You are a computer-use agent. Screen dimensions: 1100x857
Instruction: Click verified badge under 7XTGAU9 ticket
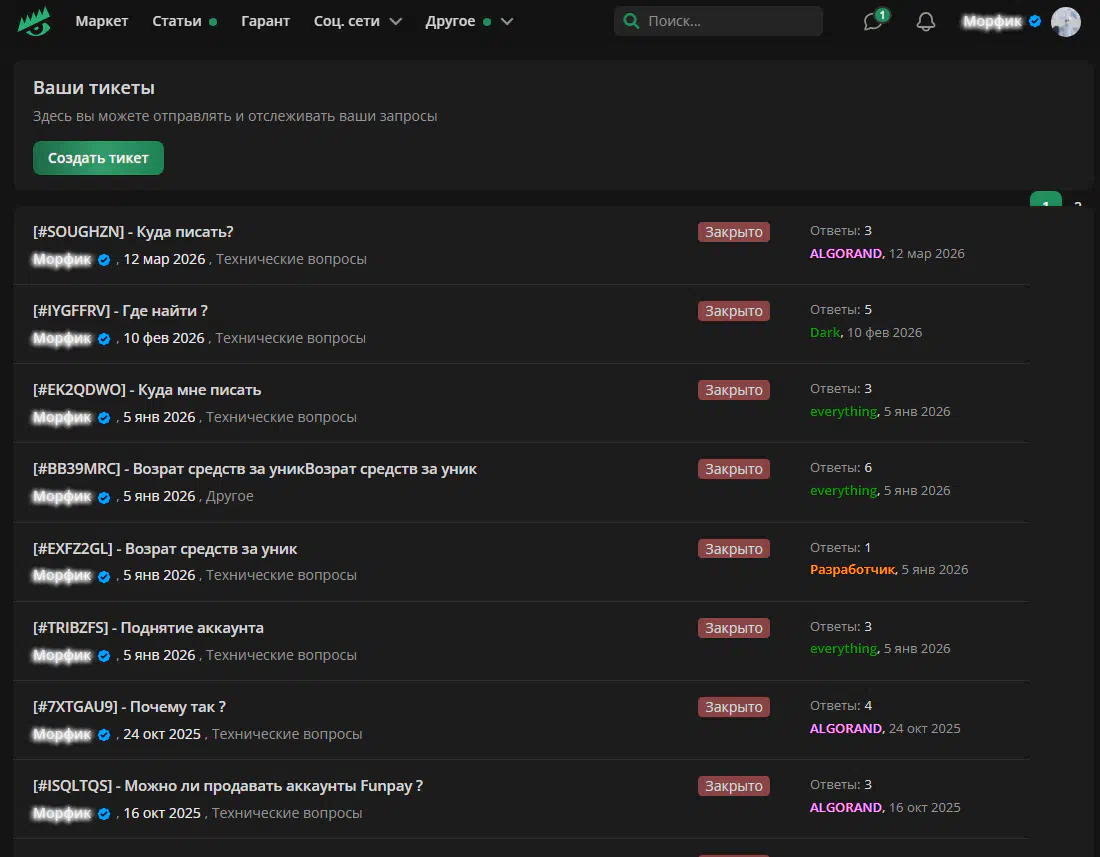[x=103, y=735]
